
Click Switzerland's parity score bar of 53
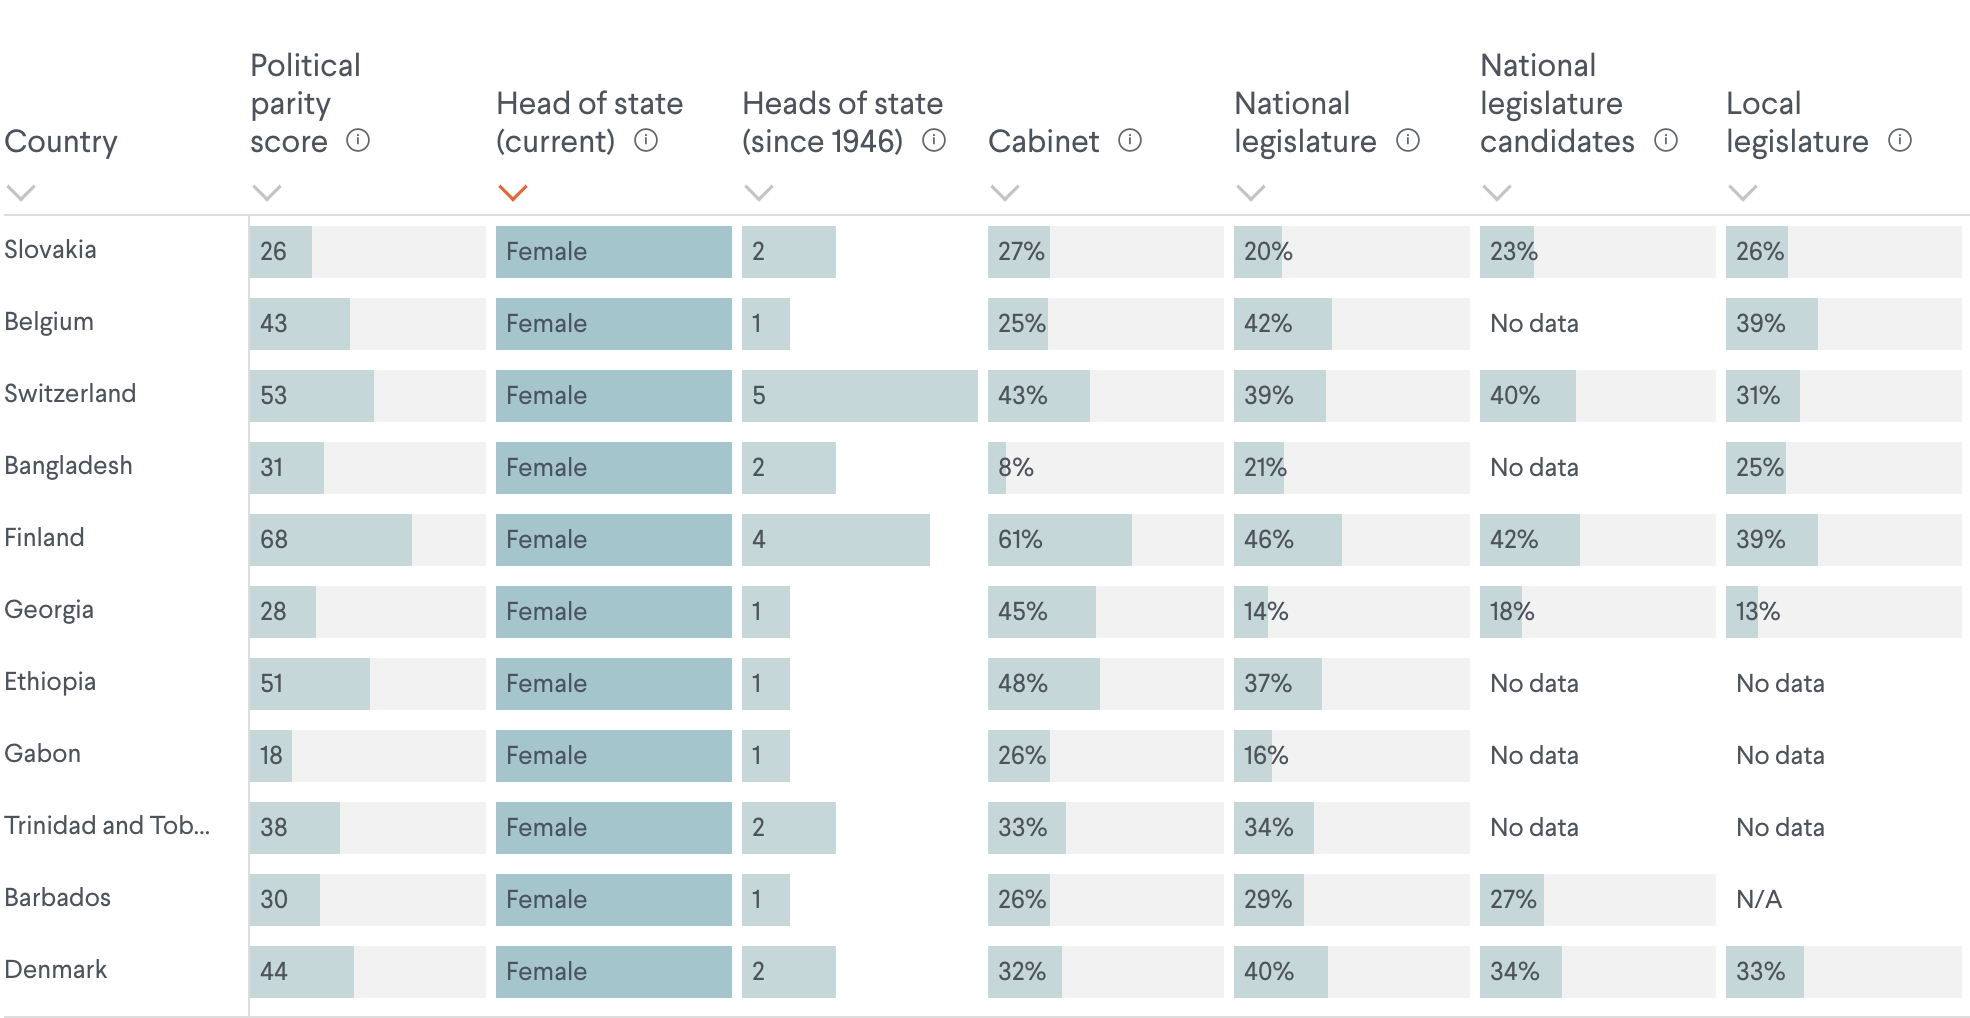pyautogui.click(x=312, y=396)
